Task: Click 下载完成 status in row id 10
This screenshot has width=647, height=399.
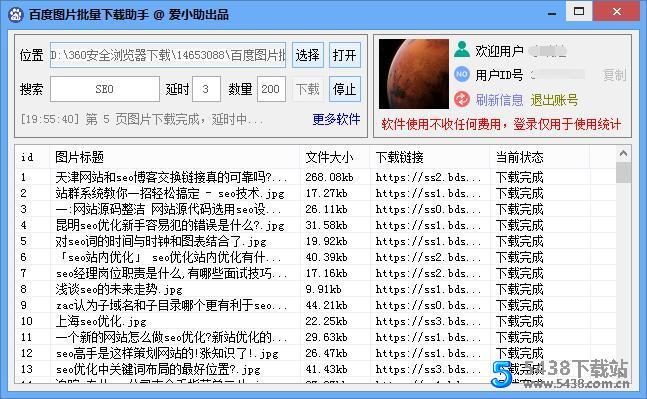Action: (x=519, y=321)
